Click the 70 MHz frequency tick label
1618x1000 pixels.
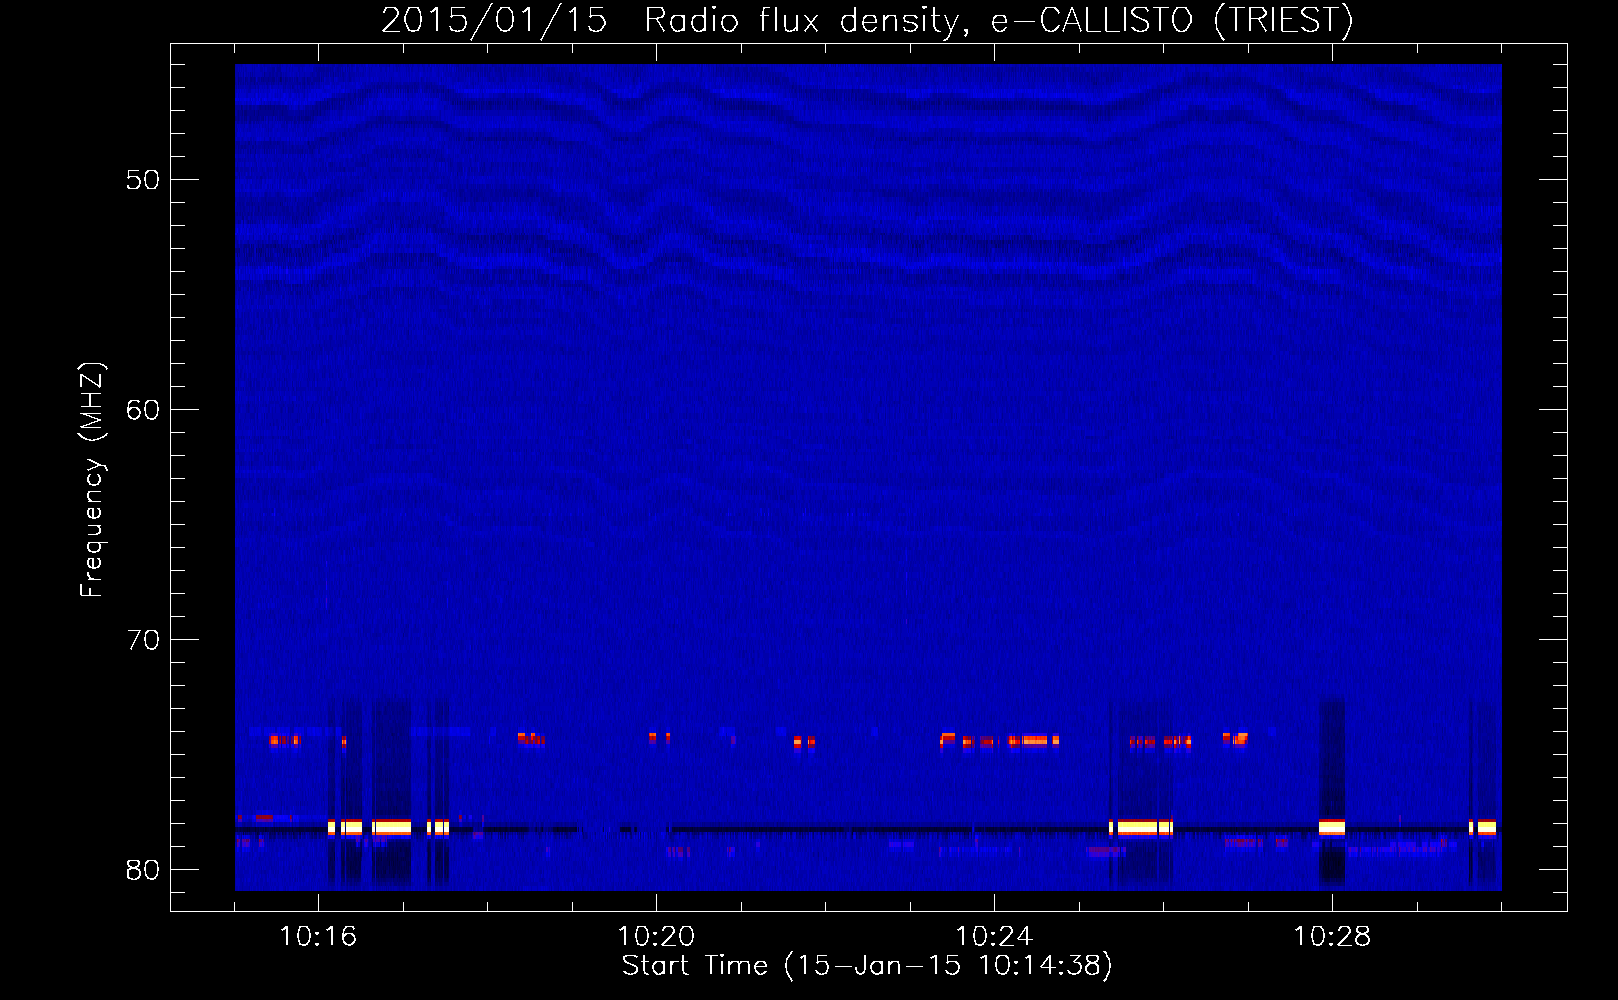pos(143,640)
